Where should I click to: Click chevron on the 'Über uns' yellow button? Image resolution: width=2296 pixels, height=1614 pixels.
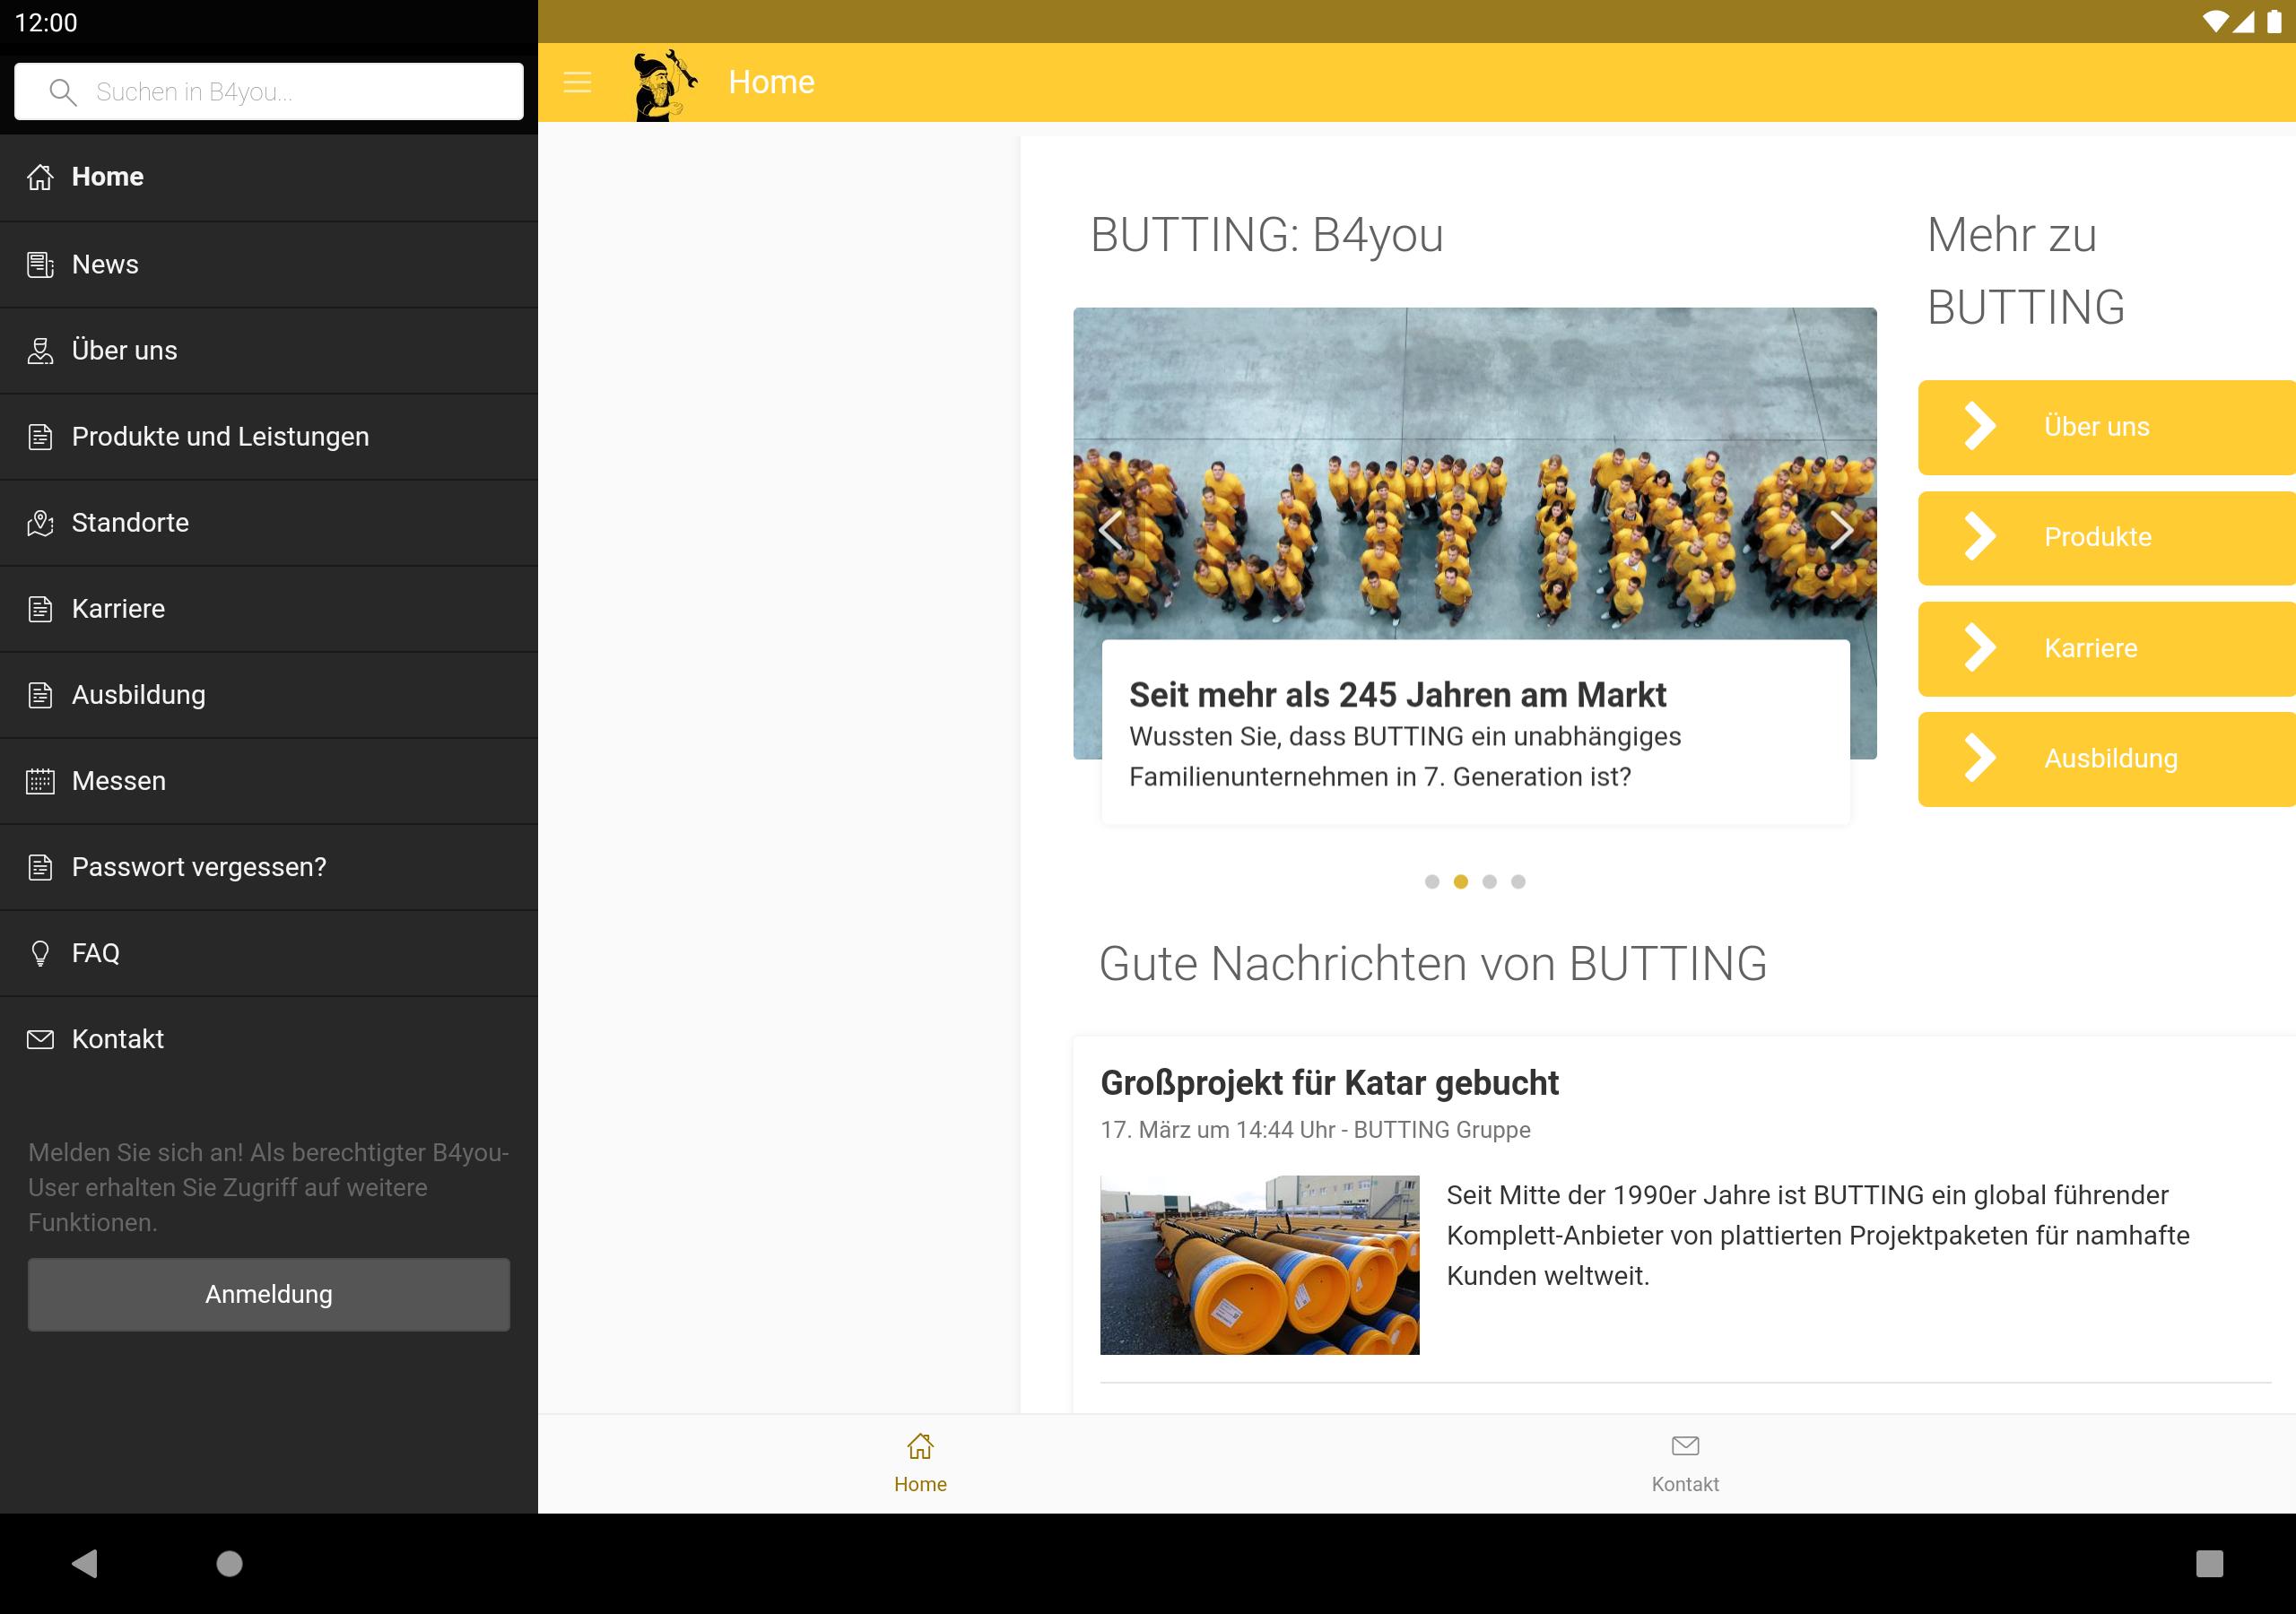[x=1980, y=427]
